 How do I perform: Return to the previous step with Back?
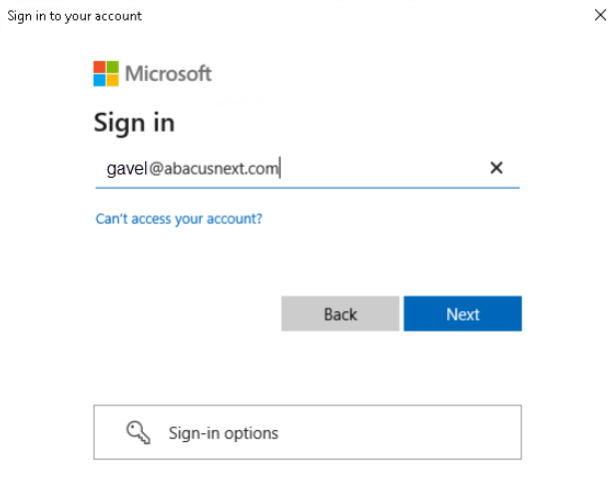340,314
